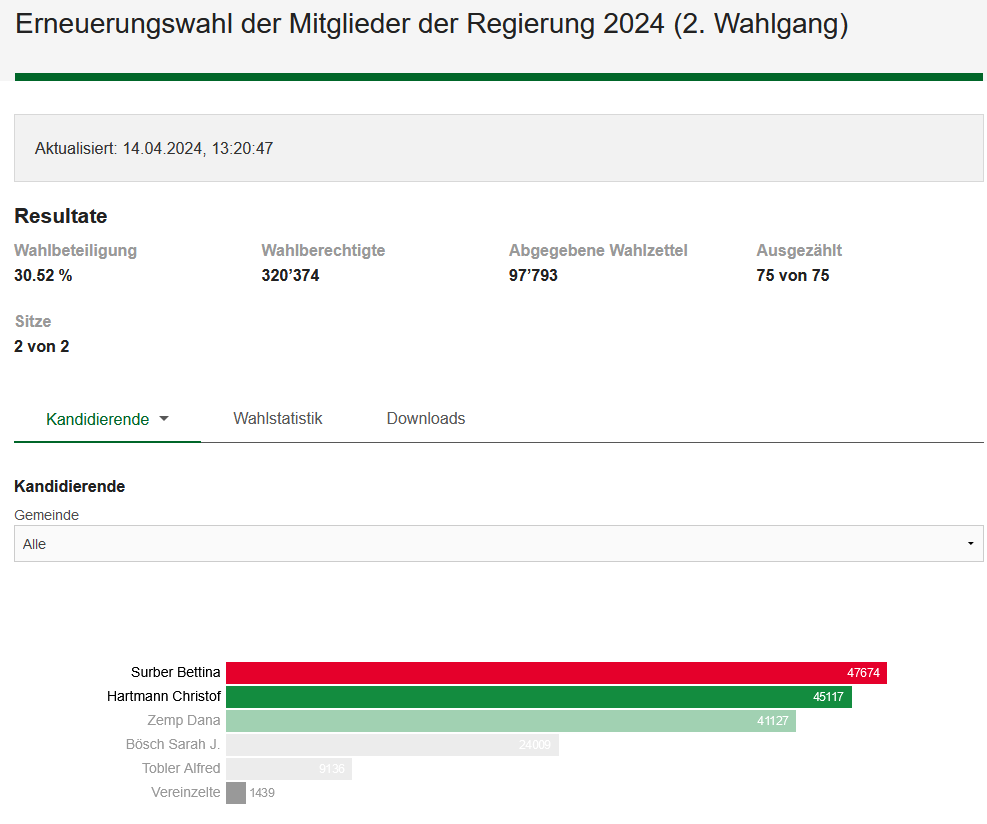This screenshot has width=987, height=824.
Task: Select the Bösch Sarah J. result bar
Action: click(393, 744)
